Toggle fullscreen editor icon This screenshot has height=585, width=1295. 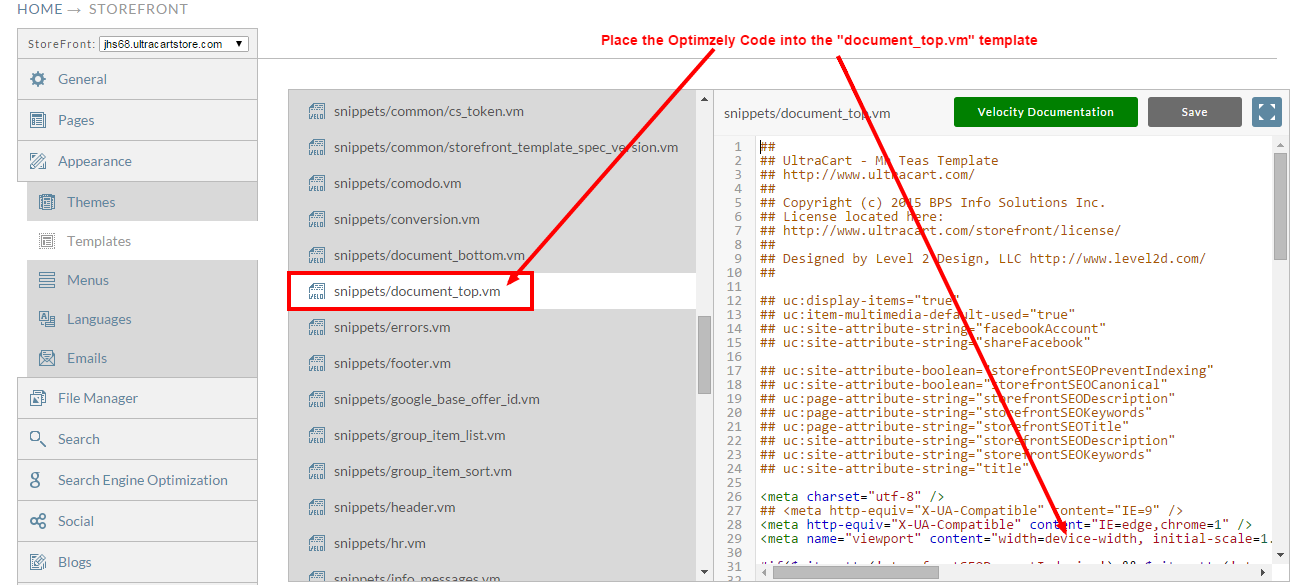1267,112
